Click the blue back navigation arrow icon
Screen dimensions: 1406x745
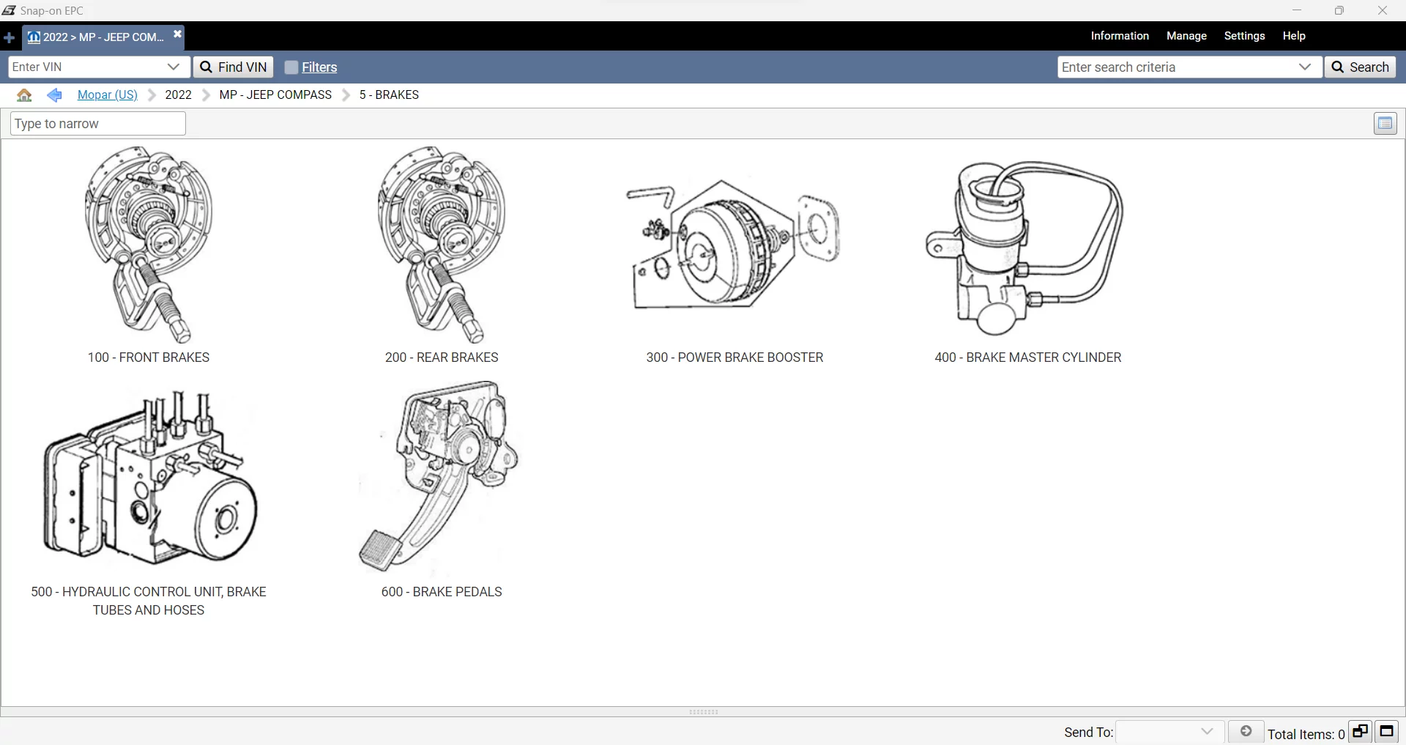(54, 94)
